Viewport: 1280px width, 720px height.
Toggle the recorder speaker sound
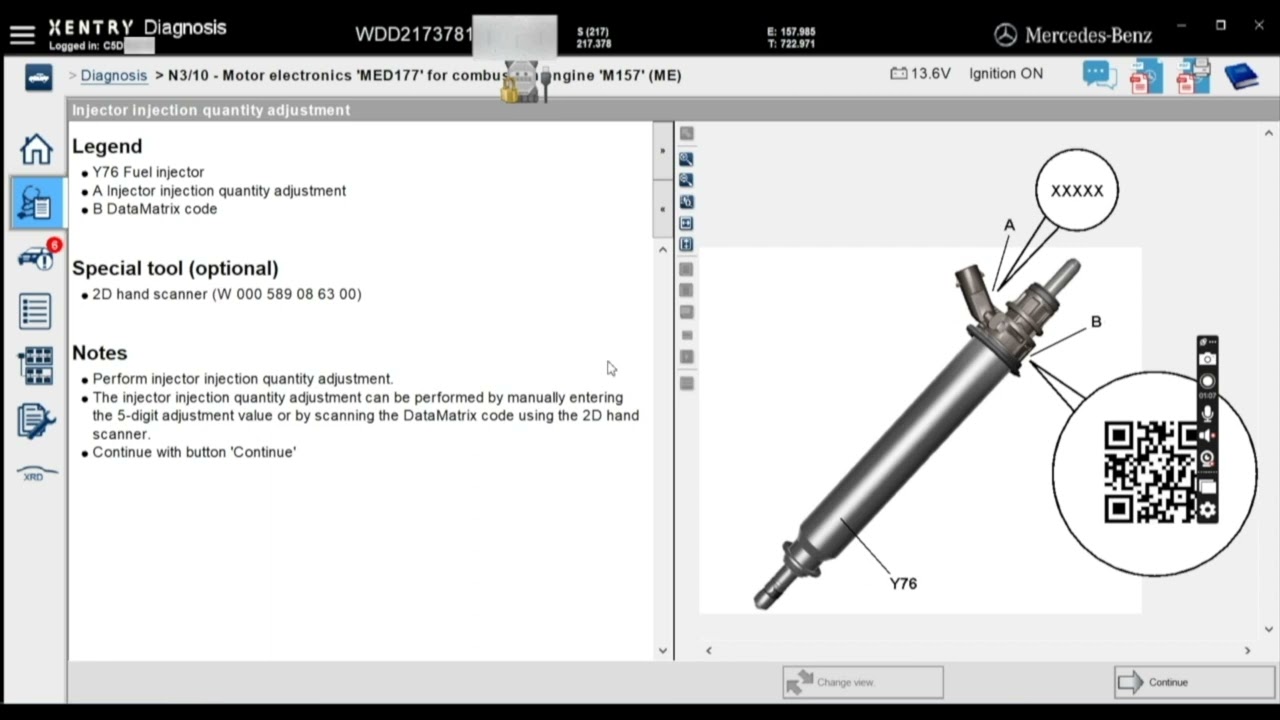tap(1207, 436)
